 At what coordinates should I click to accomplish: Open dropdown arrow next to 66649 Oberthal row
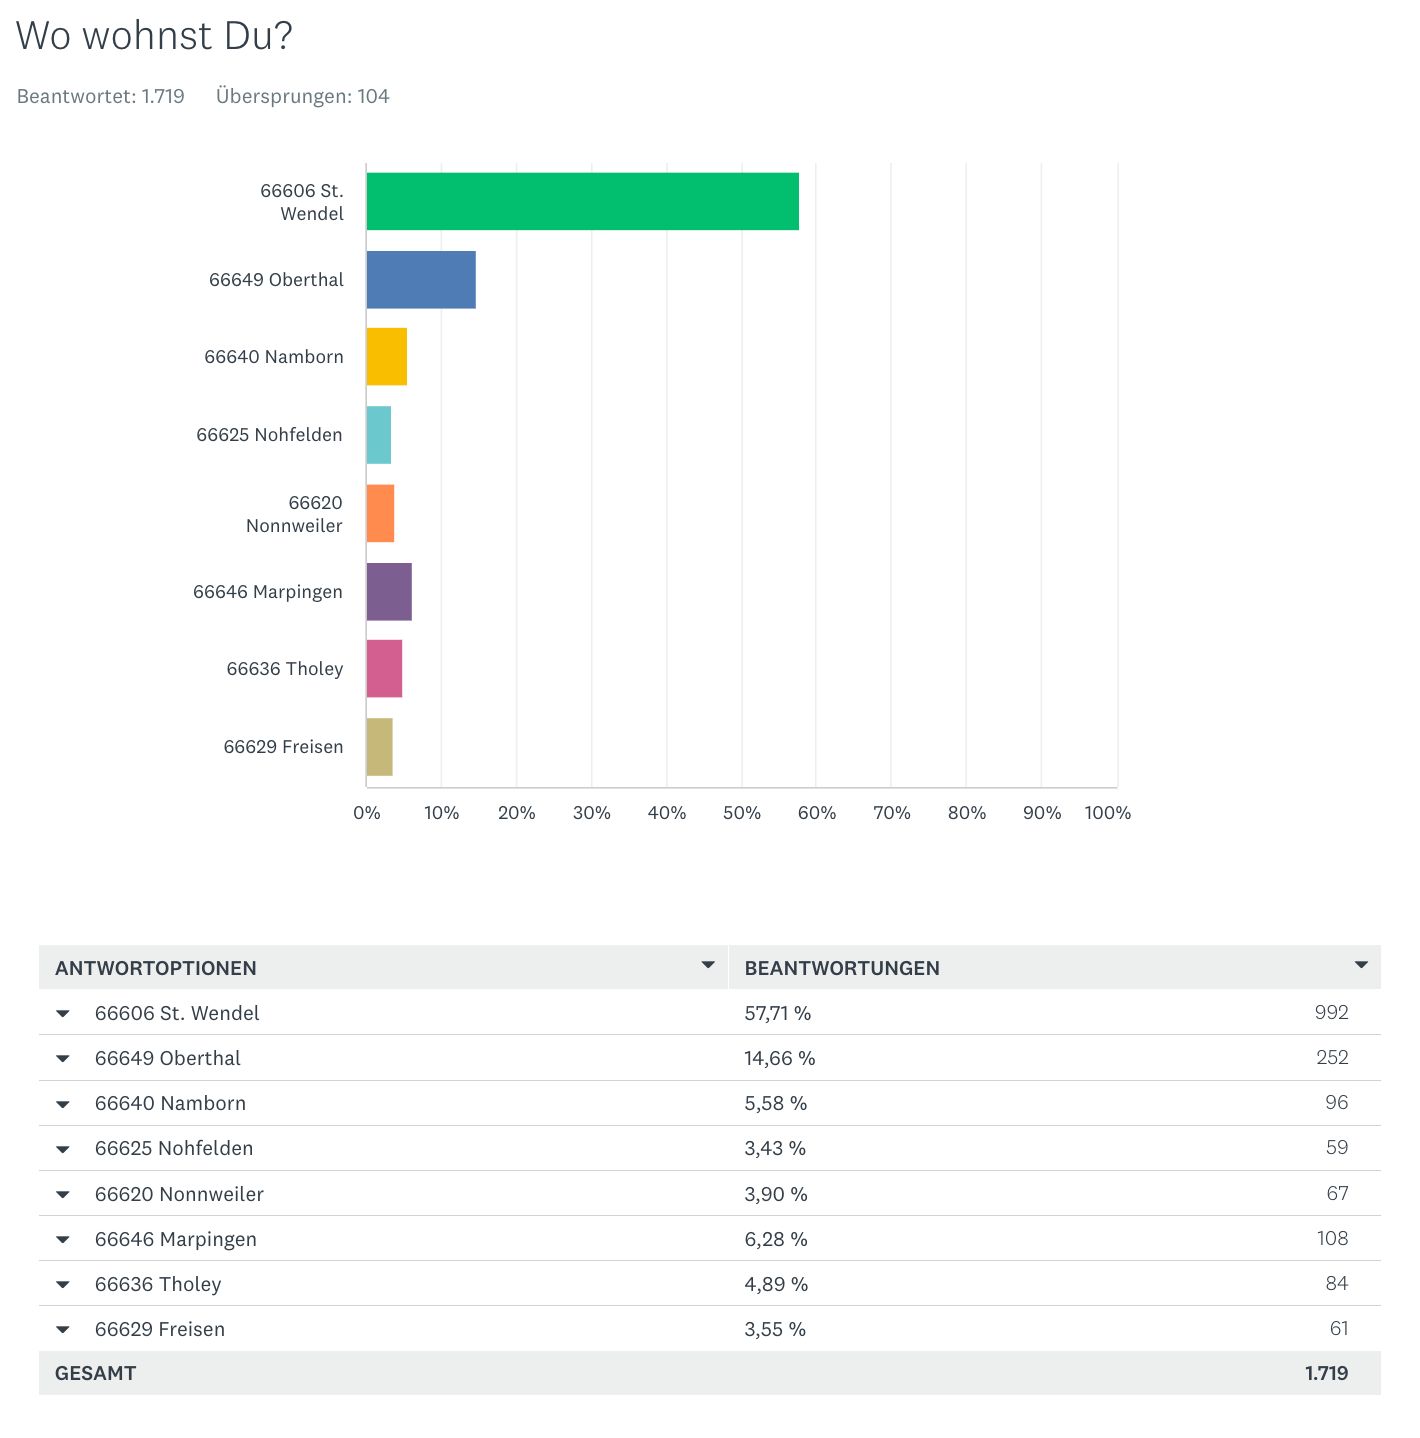point(63,1059)
